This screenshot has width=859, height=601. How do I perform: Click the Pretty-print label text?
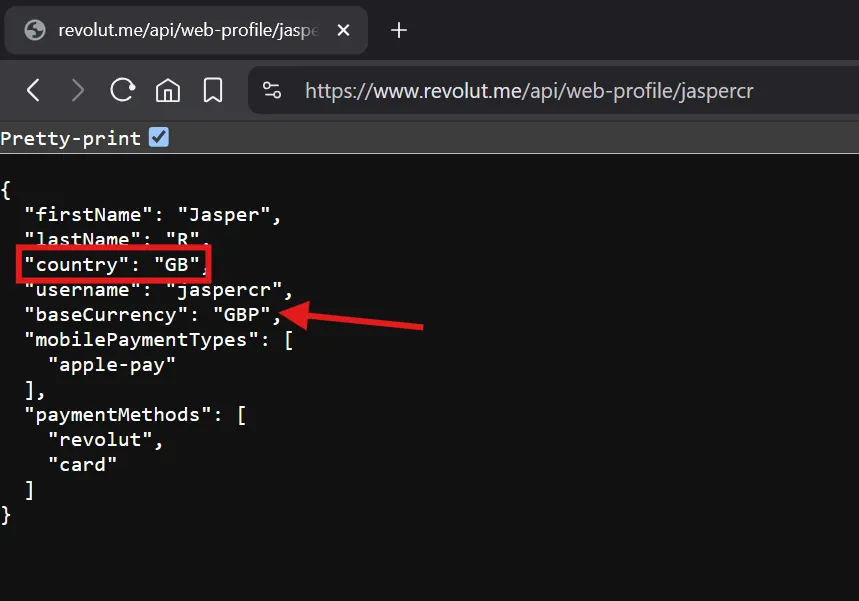tap(71, 138)
